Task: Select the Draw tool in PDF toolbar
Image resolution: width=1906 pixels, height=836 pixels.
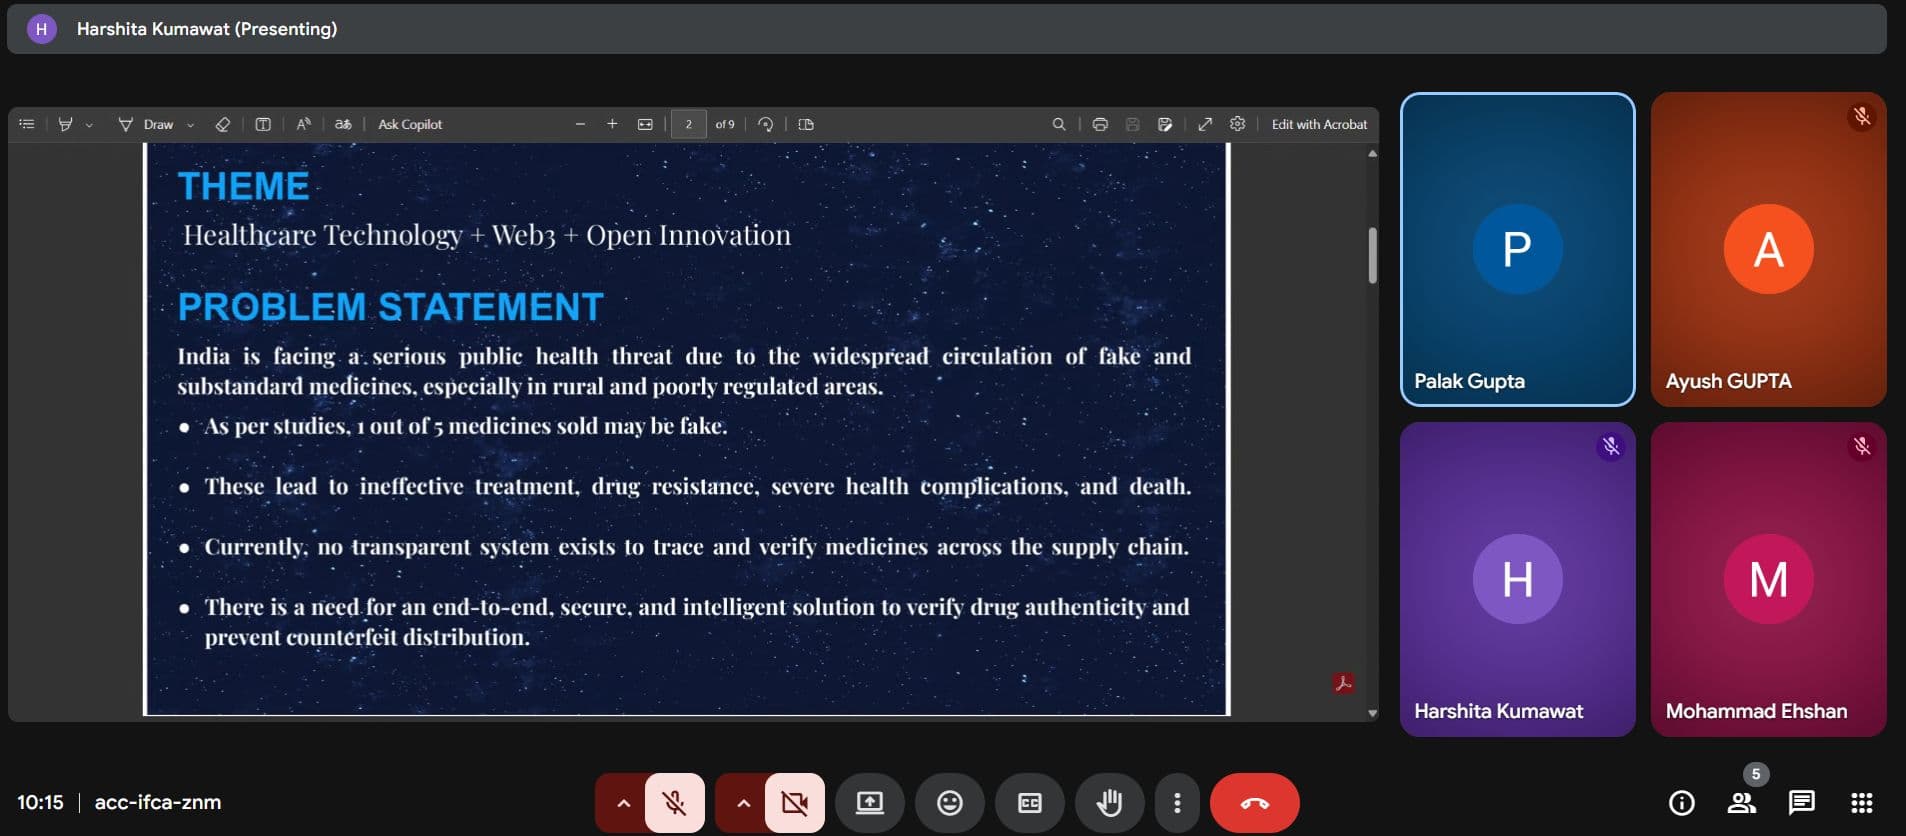Action: click(147, 125)
